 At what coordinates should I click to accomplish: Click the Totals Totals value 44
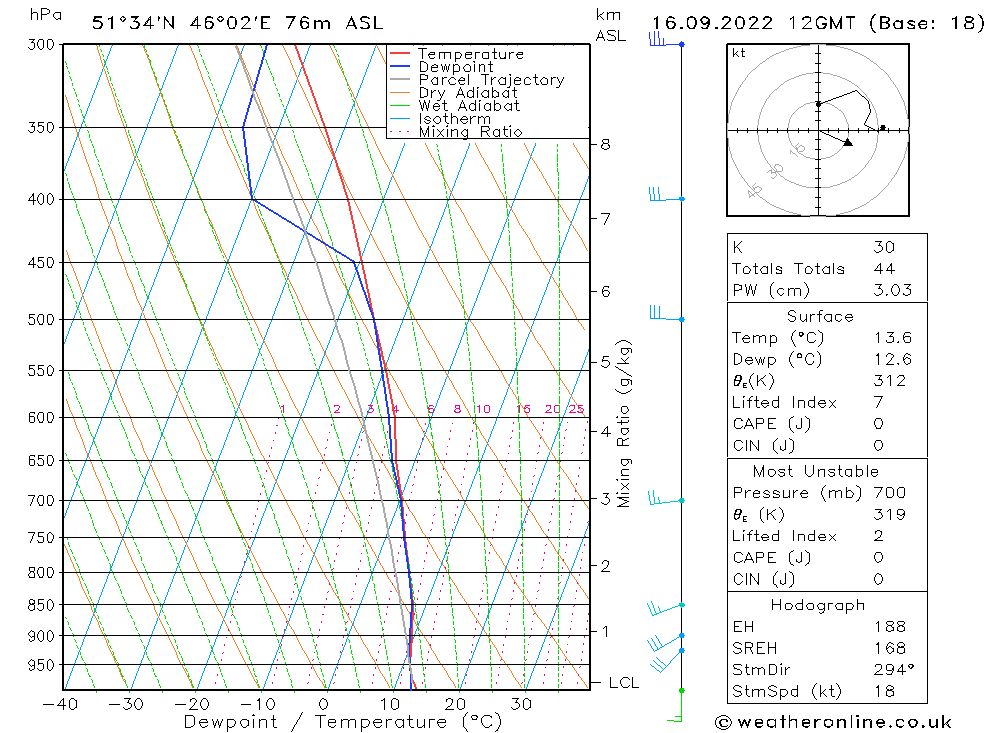pyautogui.click(x=885, y=269)
